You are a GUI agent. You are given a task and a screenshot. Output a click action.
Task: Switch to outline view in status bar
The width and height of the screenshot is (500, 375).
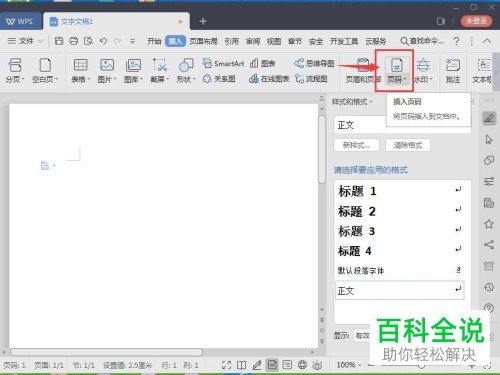(x=287, y=365)
